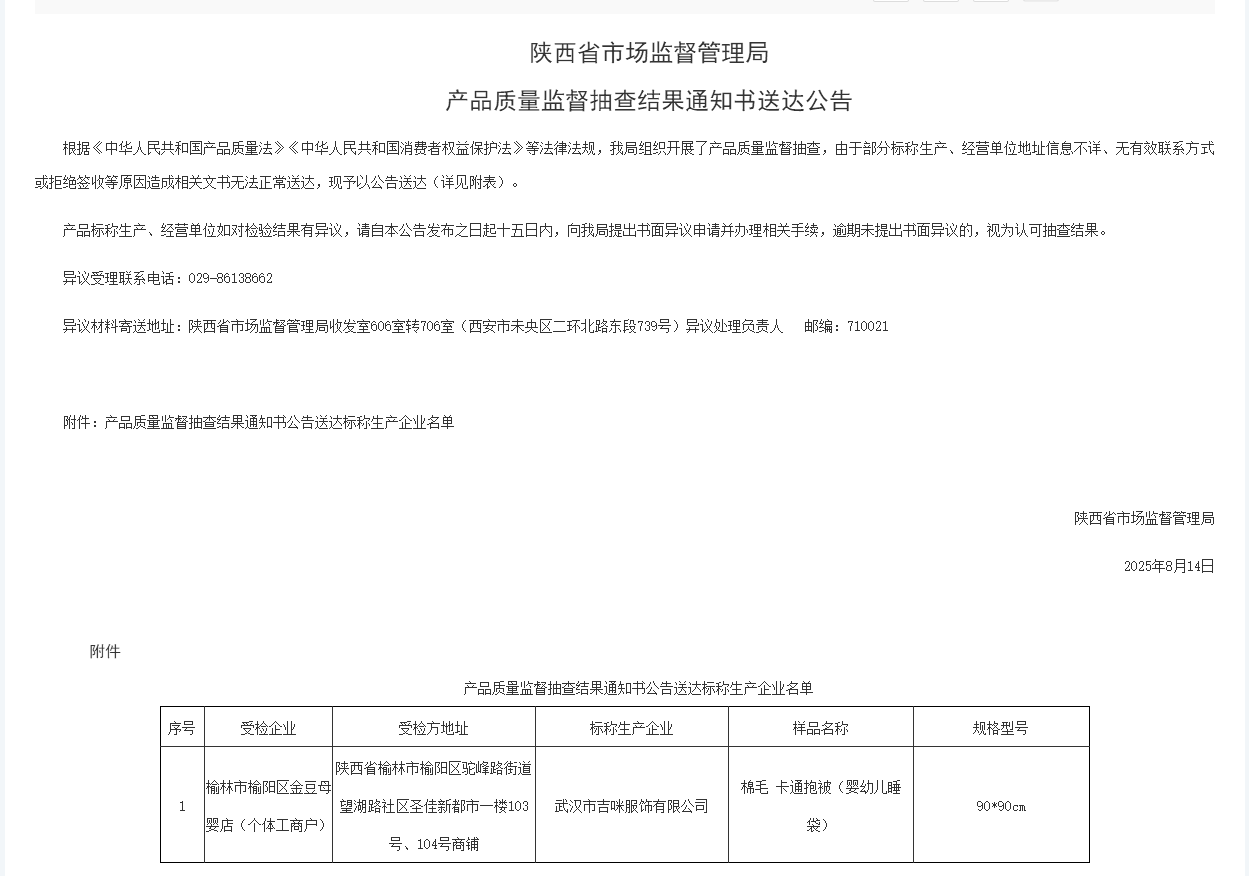
Task: Click the 90*90cm specification cell
Action: pyautogui.click(x=1000, y=806)
